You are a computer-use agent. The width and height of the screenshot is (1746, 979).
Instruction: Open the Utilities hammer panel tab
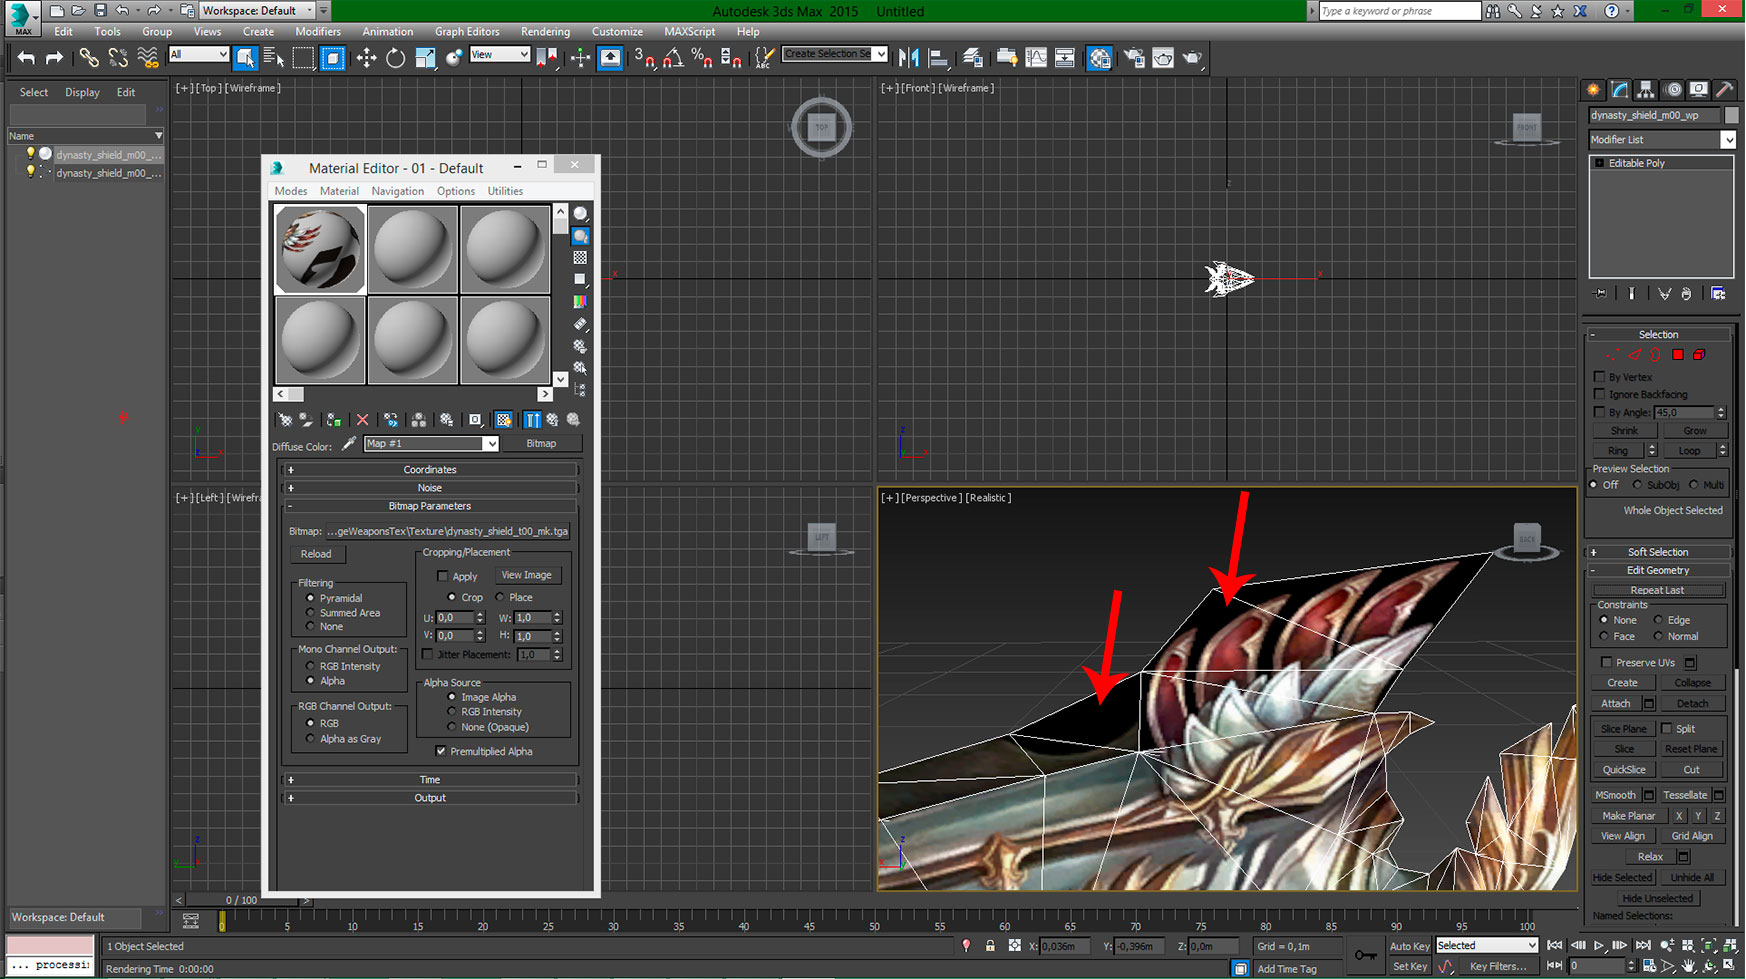tap(1725, 89)
